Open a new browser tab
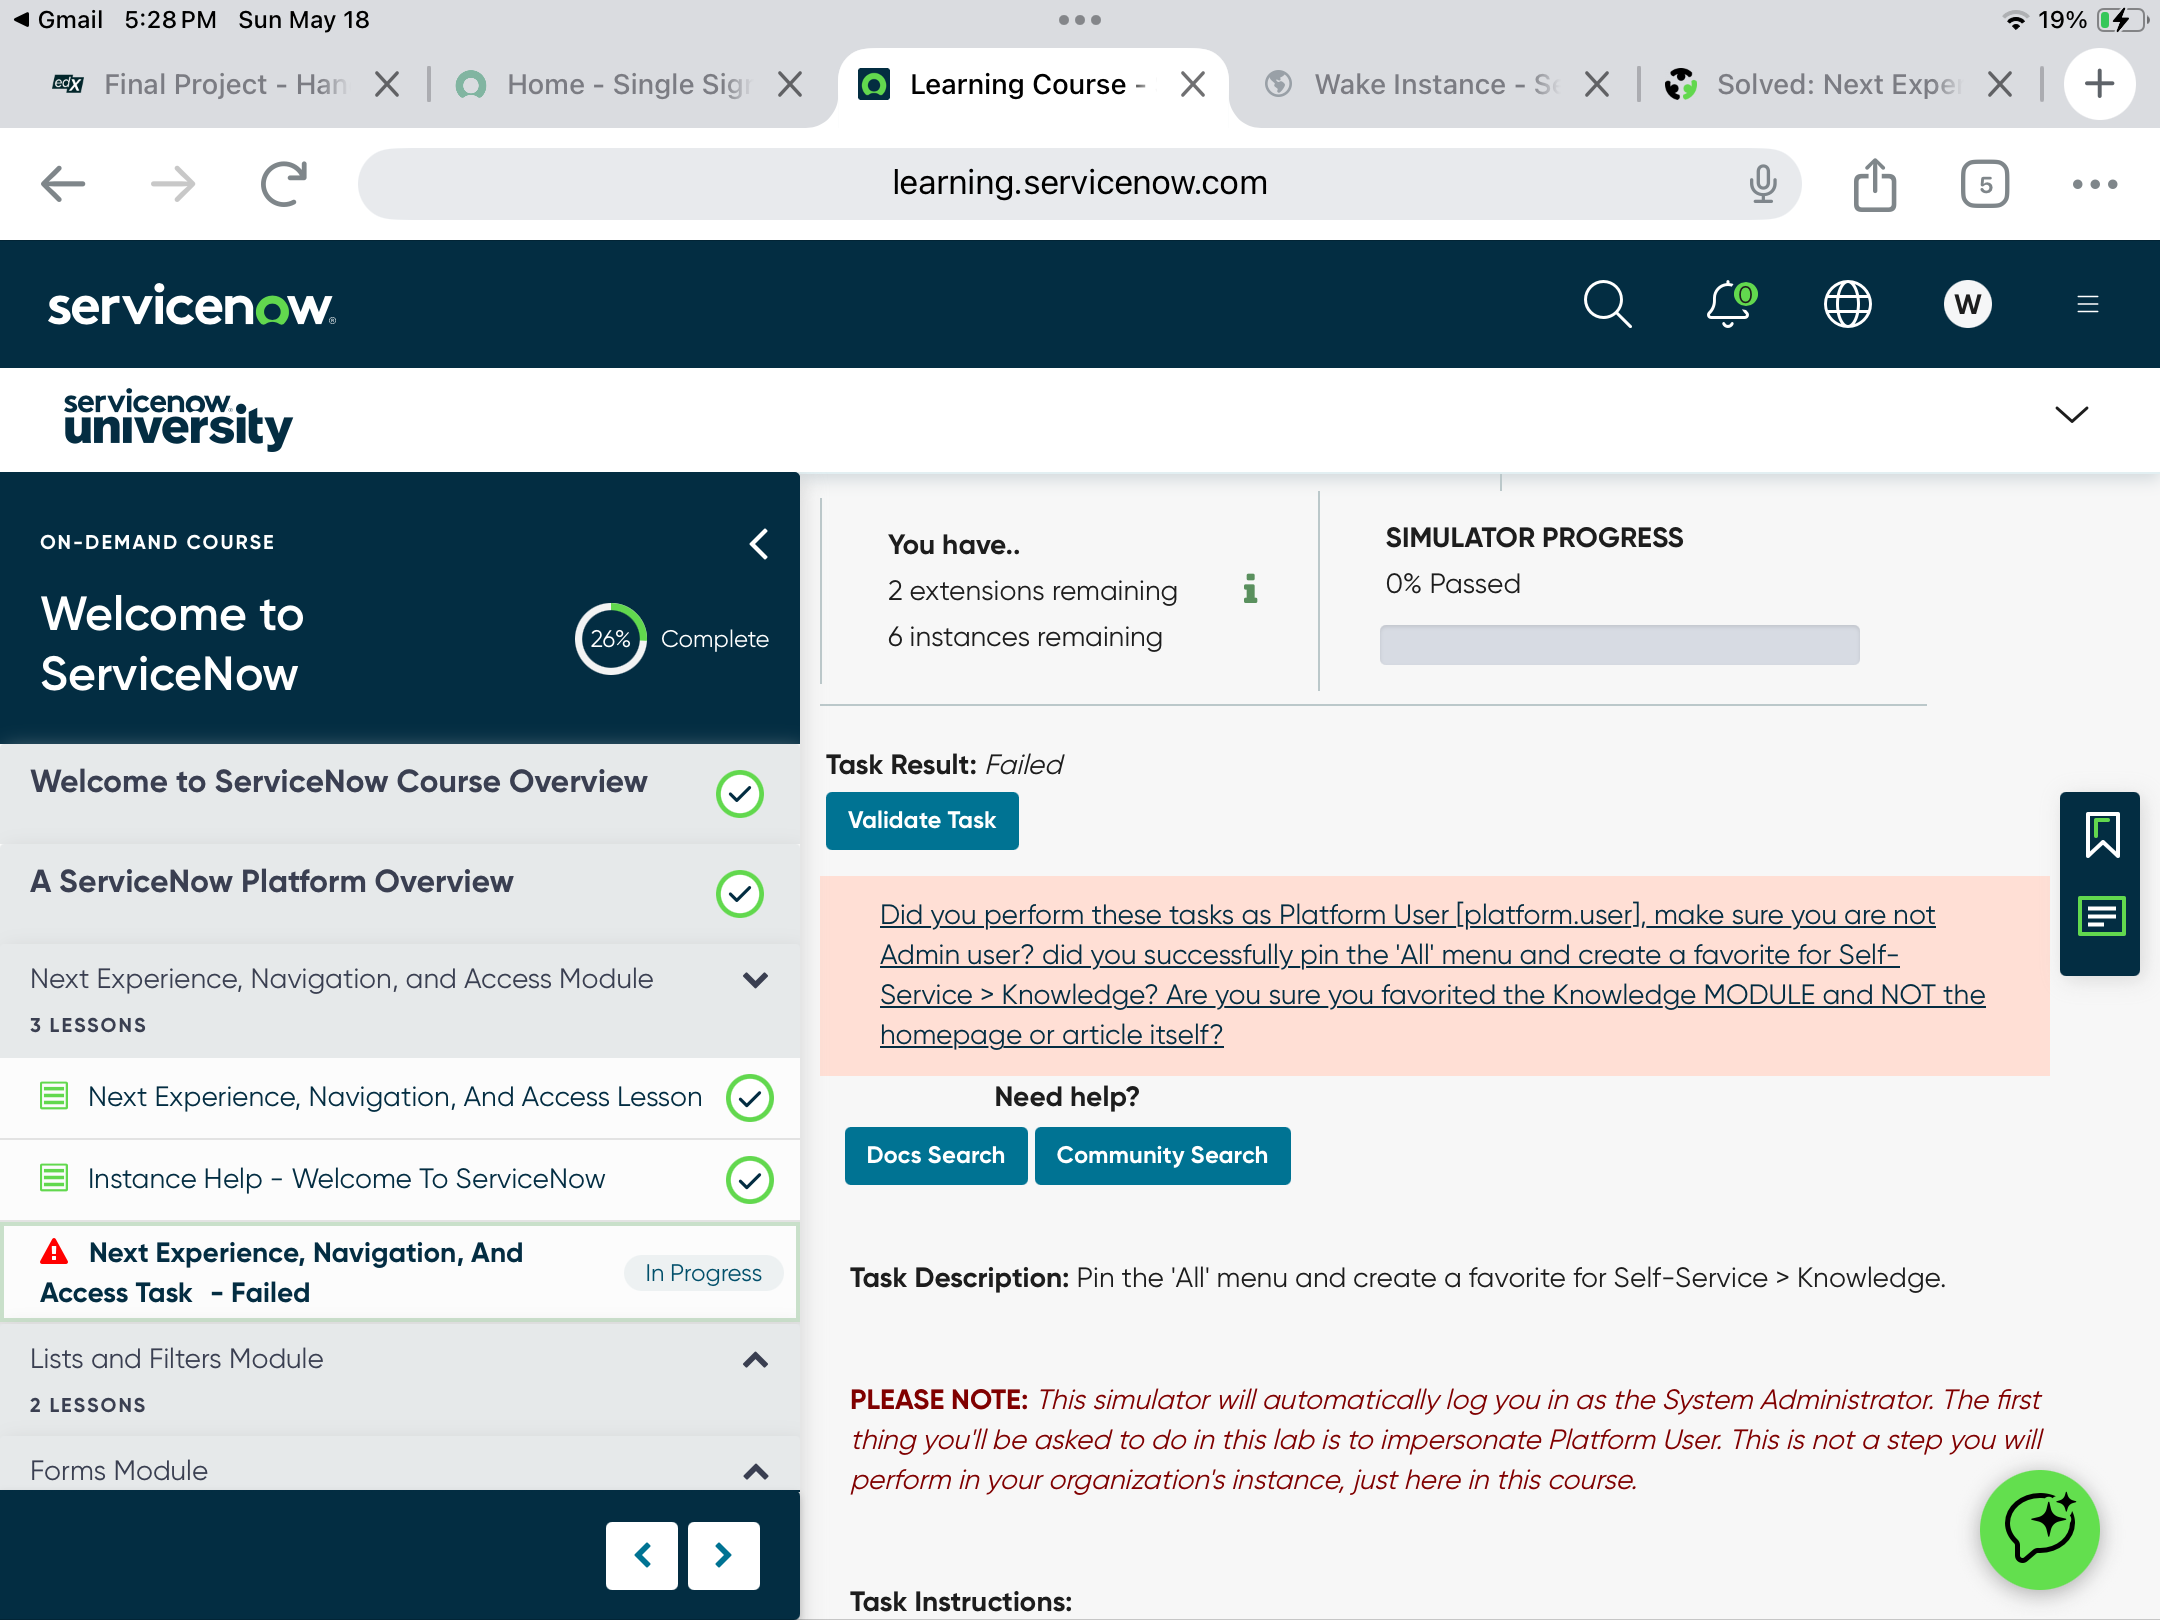Viewport: 2160px width, 1620px height. click(2099, 84)
